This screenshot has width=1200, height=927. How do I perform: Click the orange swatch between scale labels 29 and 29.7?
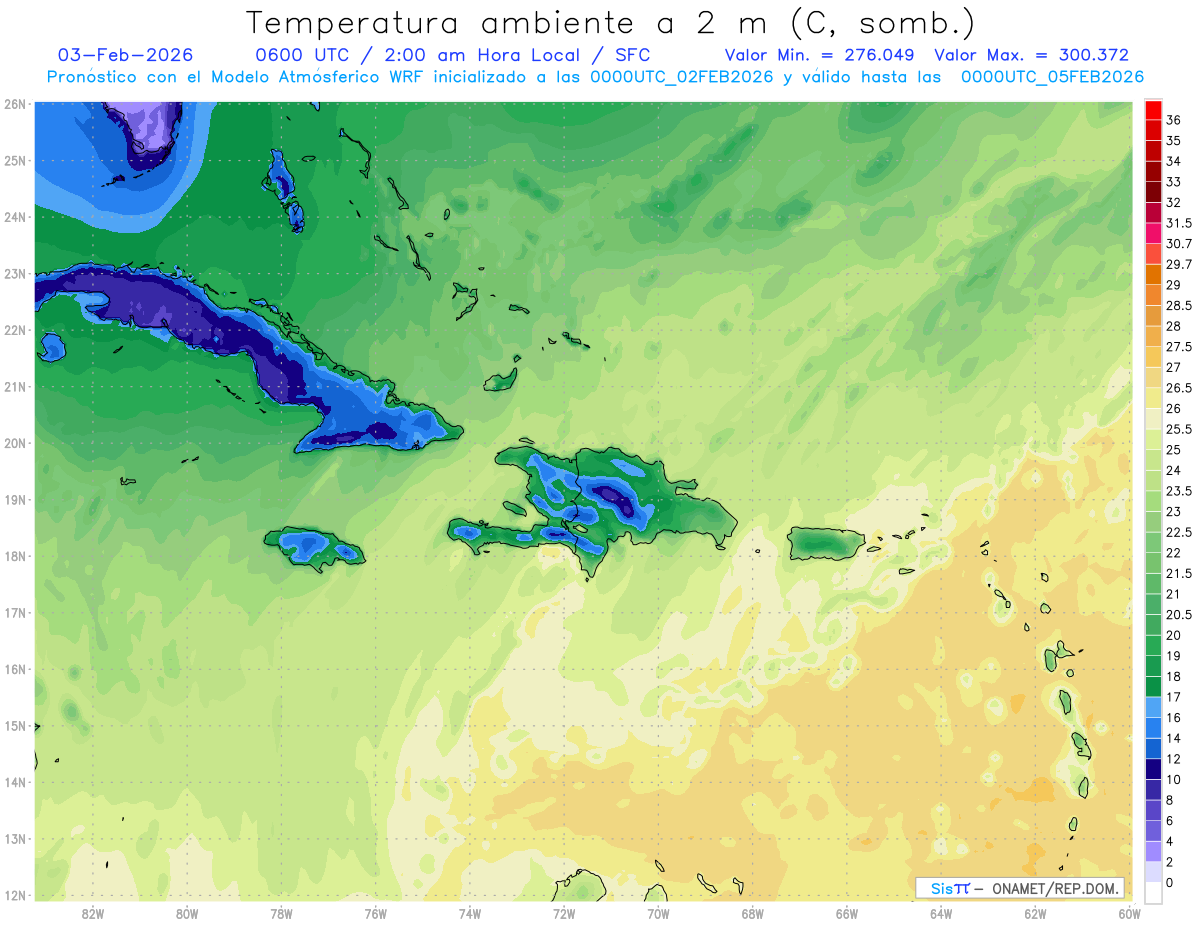click(x=1153, y=274)
